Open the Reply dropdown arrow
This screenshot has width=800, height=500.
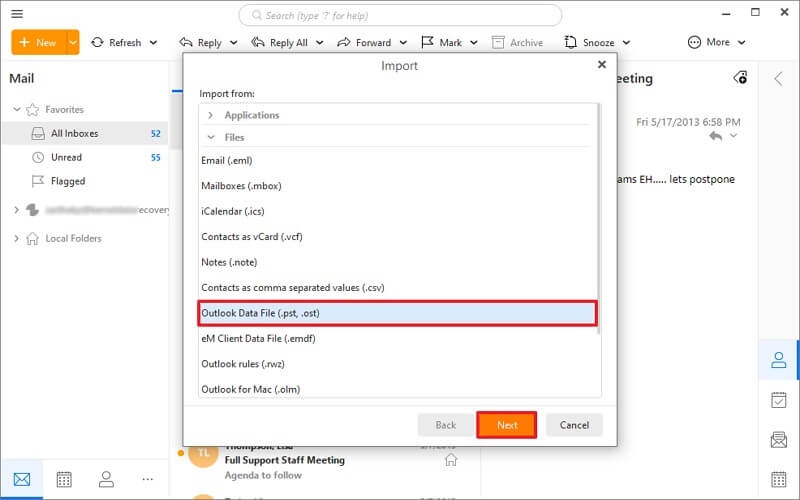(x=233, y=43)
